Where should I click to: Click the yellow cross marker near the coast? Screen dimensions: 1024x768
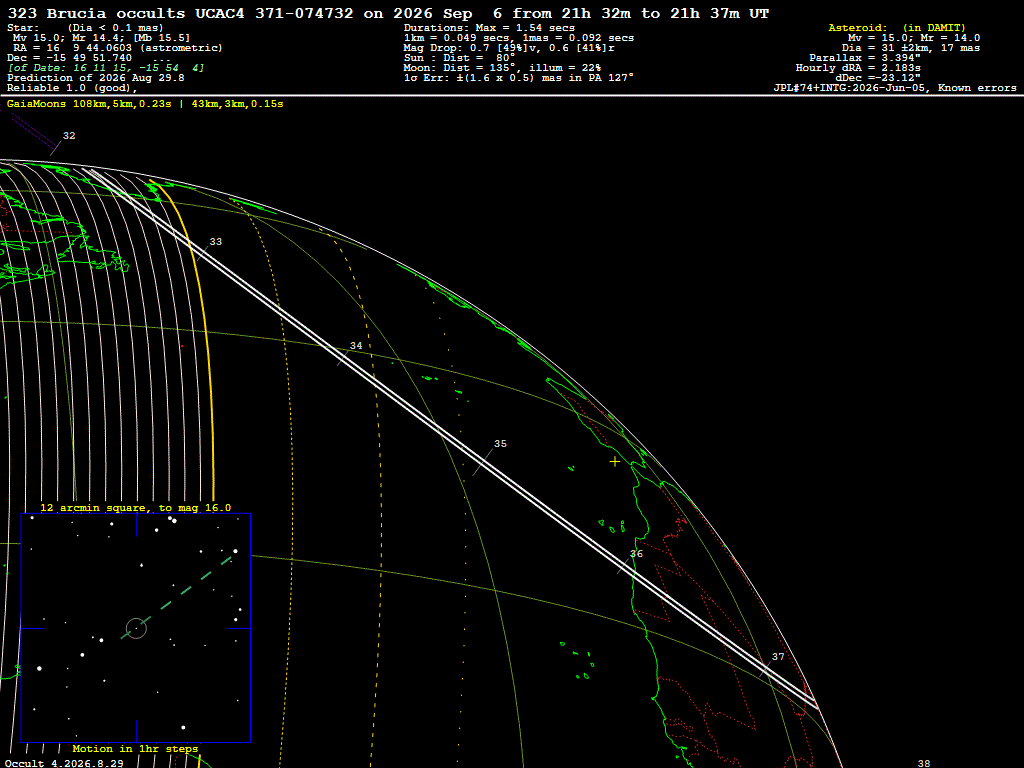(x=615, y=462)
